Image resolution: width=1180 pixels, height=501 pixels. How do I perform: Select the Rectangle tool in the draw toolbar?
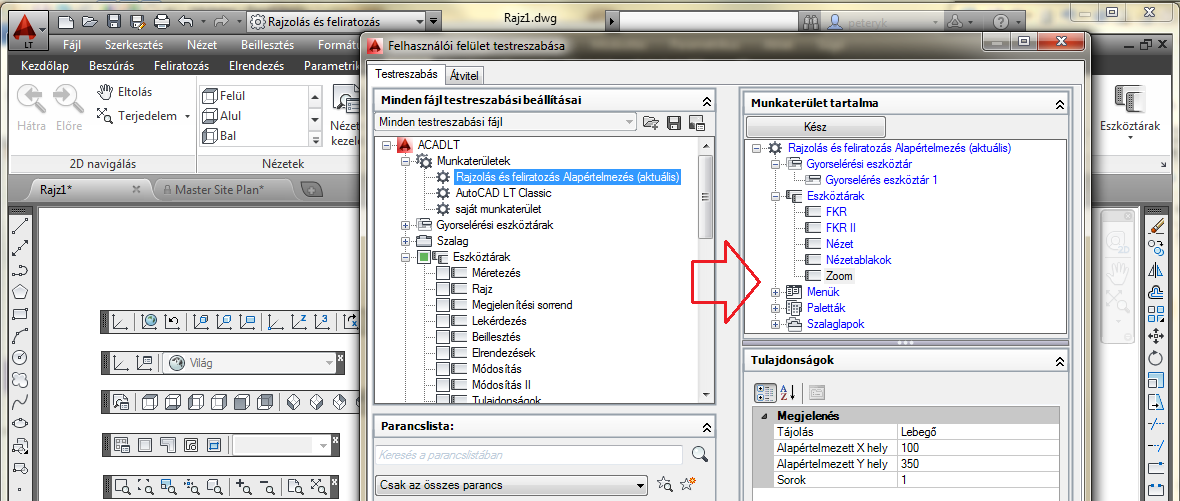(21, 314)
